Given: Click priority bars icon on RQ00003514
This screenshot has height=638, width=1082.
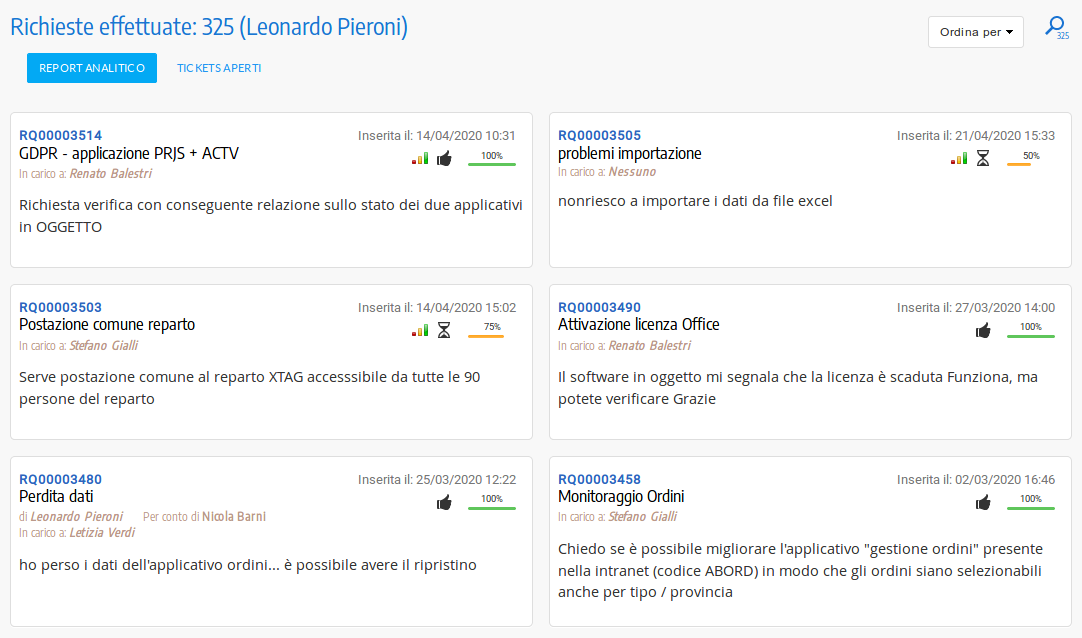Looking at the screenshot, I should pyautogui.click(x=420, y=158).
